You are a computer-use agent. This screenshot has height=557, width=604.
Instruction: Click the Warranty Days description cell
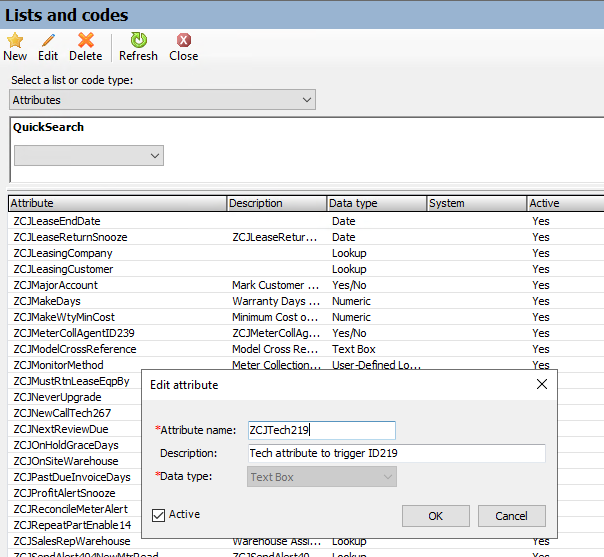point(276,301)
